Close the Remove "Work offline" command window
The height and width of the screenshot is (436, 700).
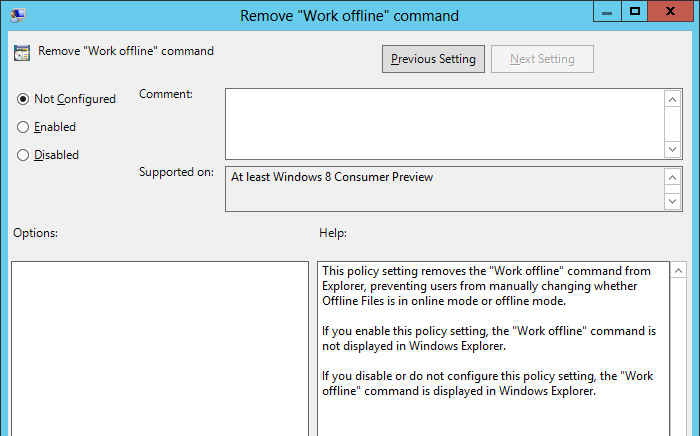click(x=671, y=12)
